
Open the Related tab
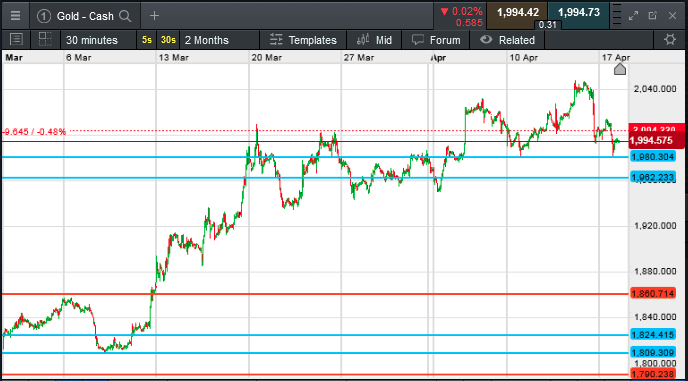coord(507,40)
